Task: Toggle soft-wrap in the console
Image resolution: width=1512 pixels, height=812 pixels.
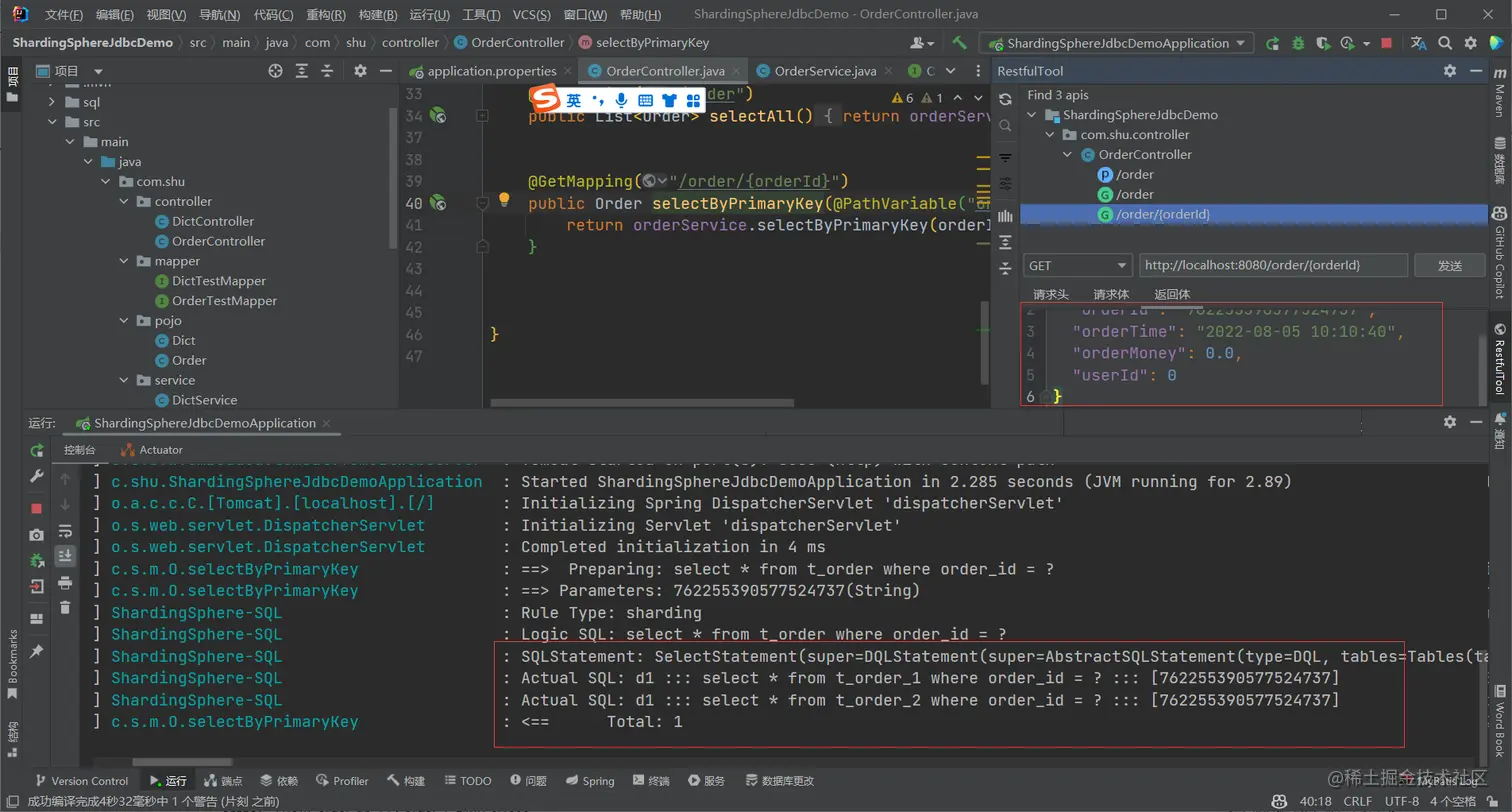Action: 65,530
